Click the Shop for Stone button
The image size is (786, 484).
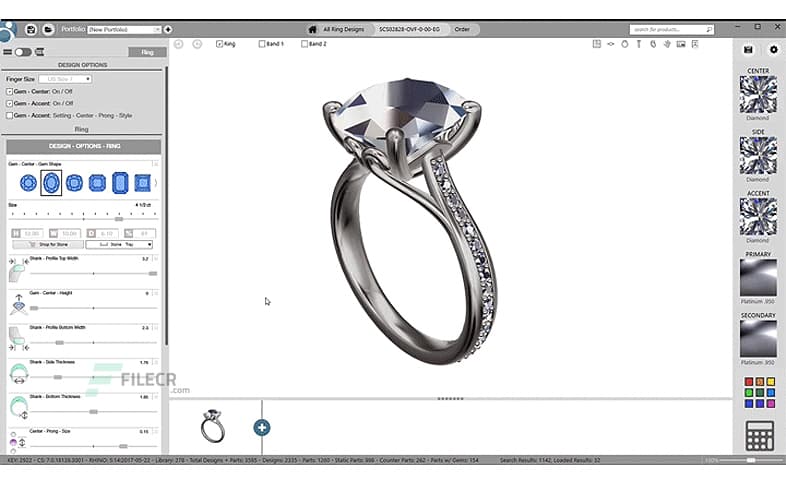[x=48, y=245]
